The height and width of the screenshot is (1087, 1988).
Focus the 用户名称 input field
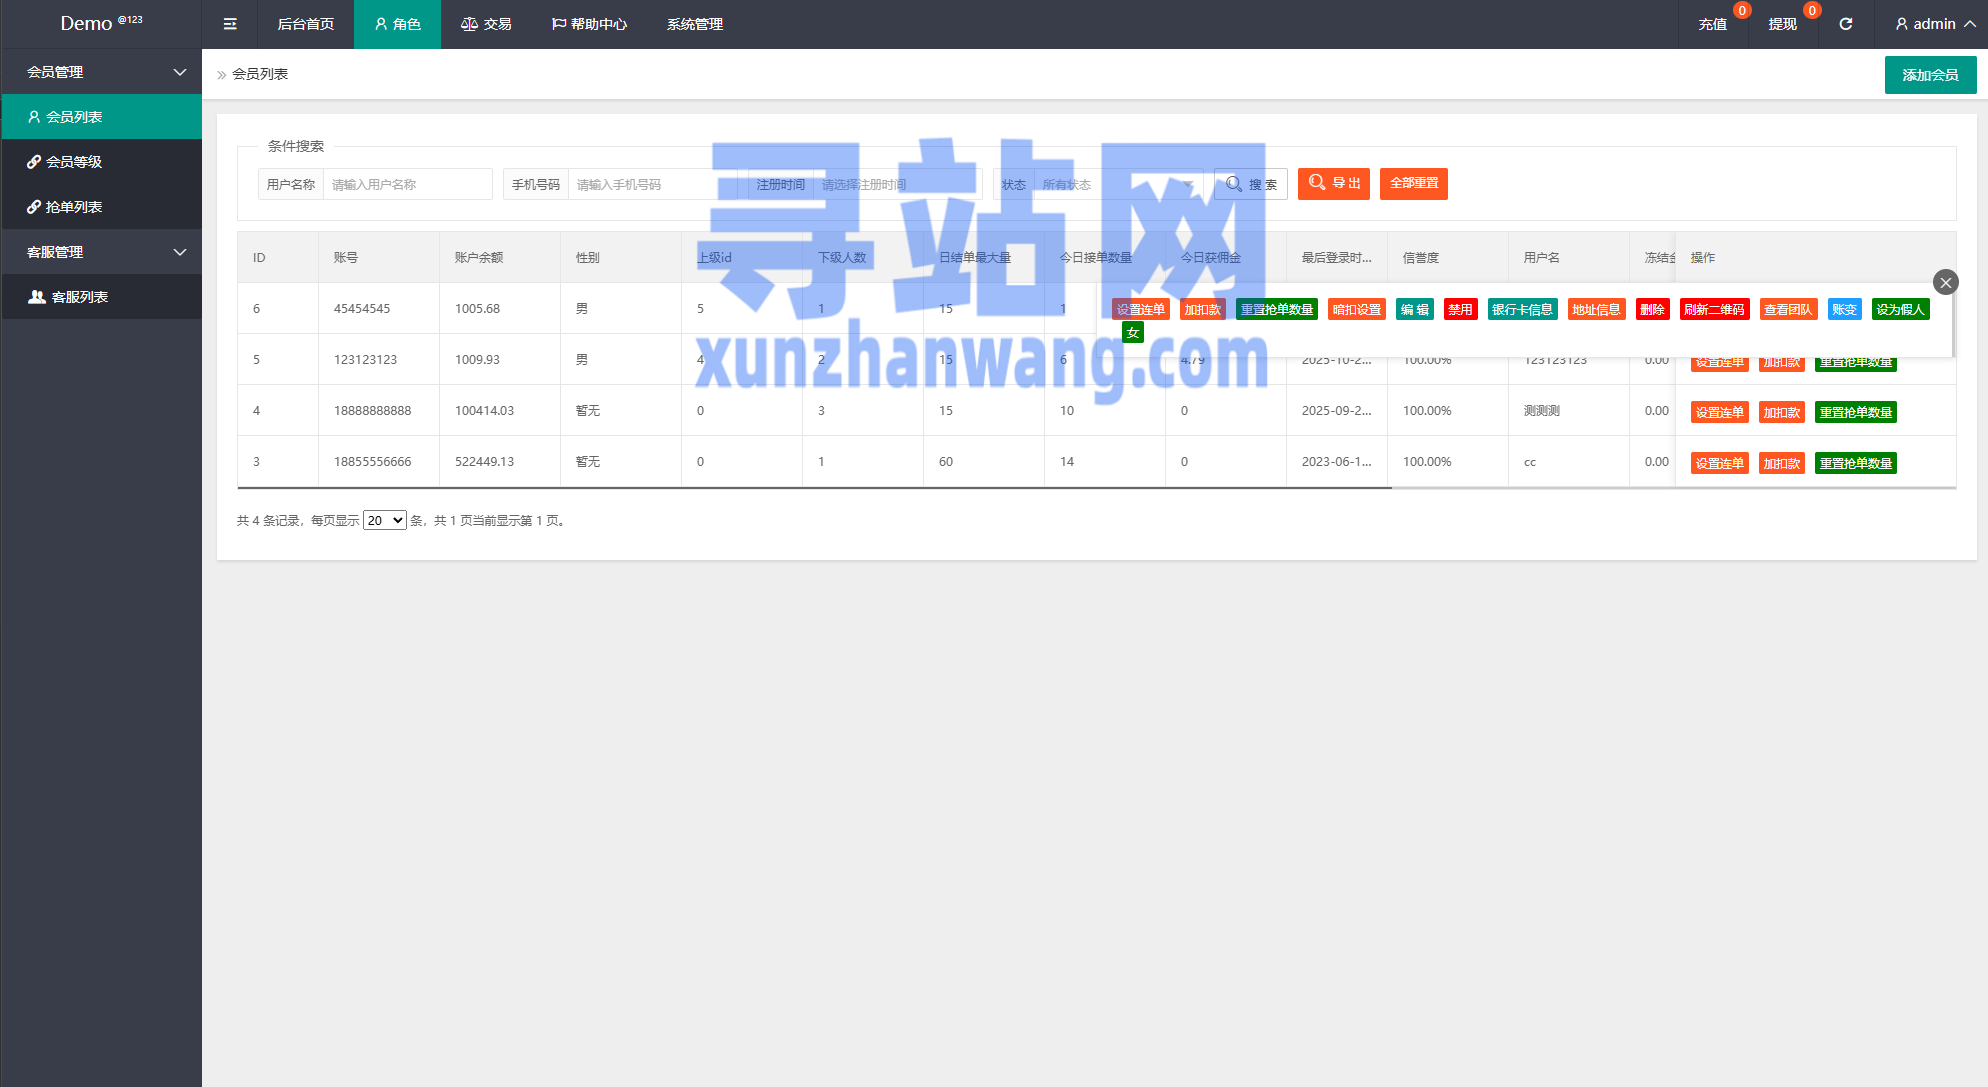(407, 184)
